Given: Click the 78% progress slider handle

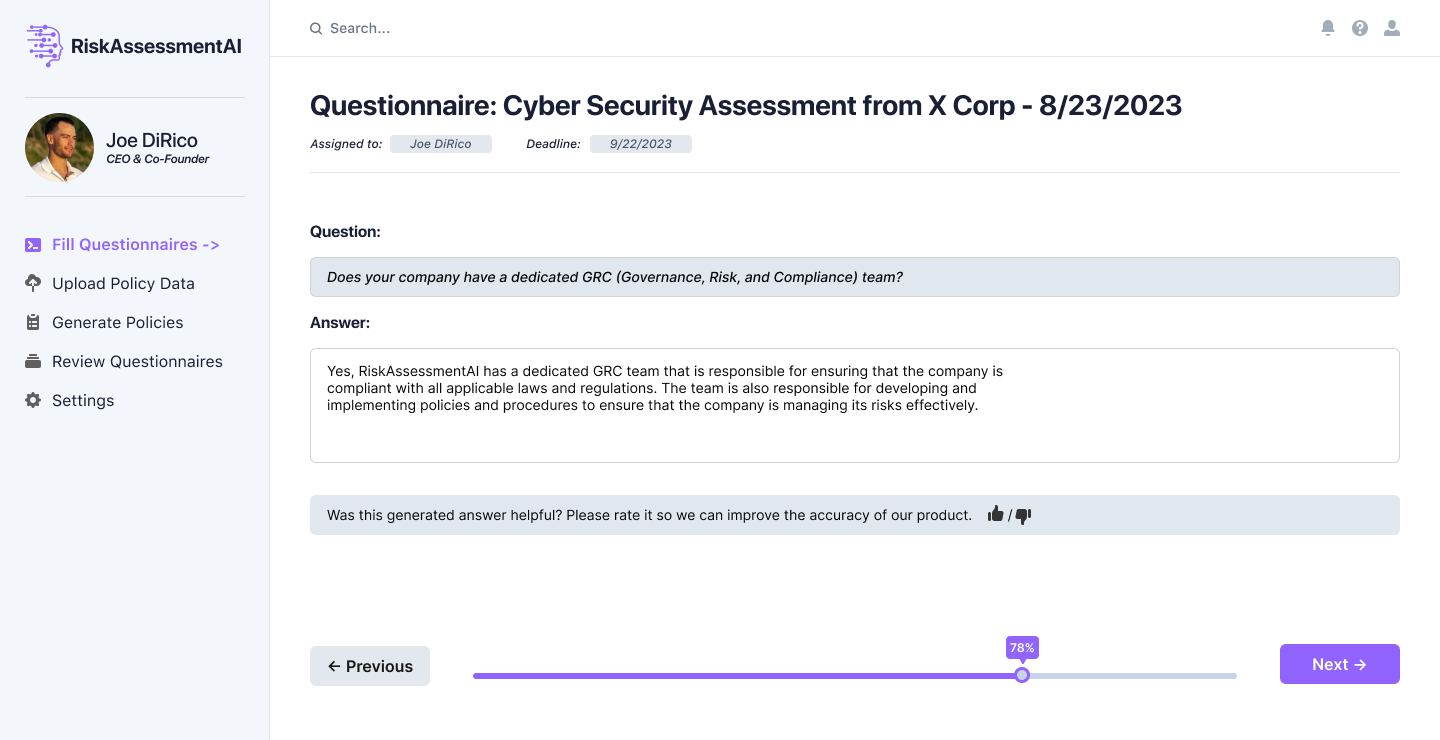Looking at the screenshot, I should pyautogui.click(x=1021, y=675).
